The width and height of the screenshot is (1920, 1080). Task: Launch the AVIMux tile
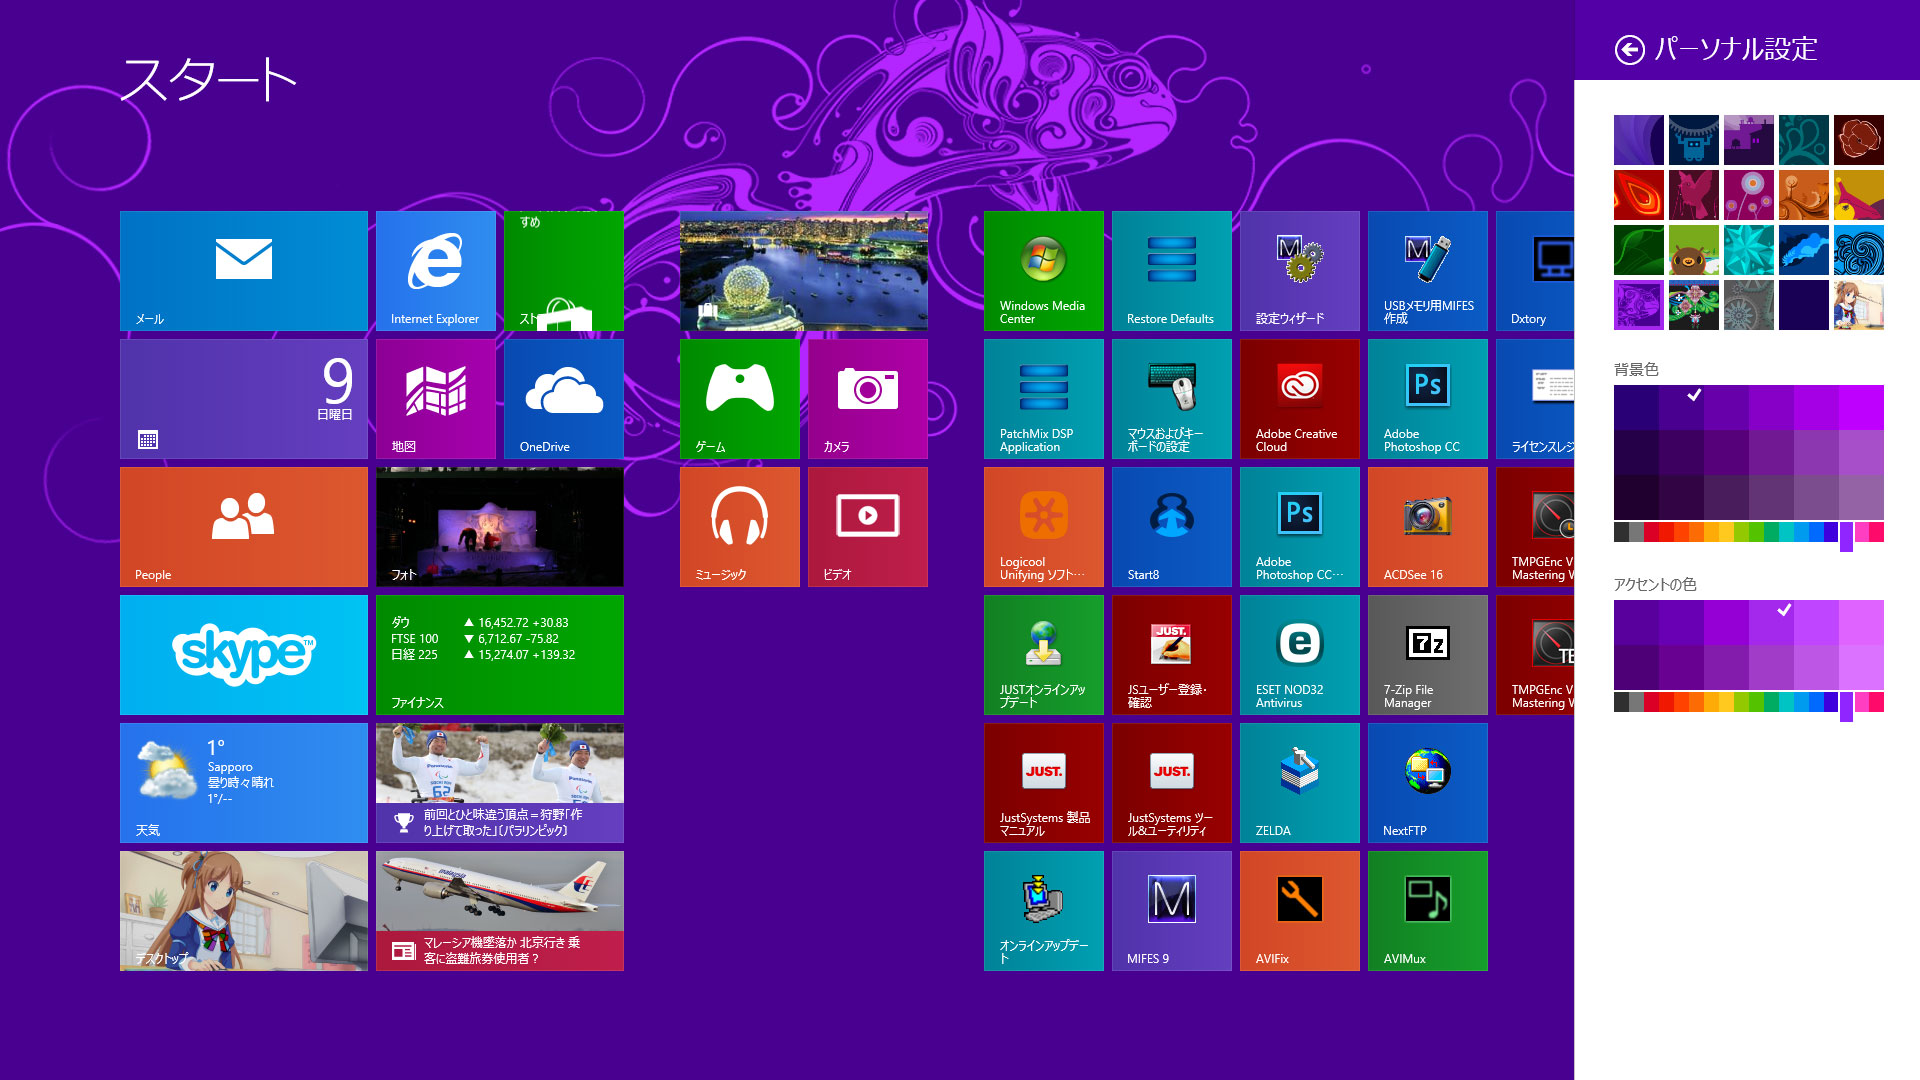point(1428,911)
